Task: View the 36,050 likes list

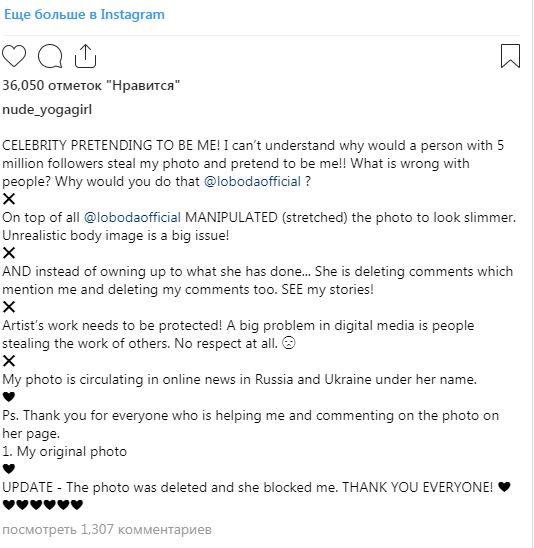Action: coord(91,85)
